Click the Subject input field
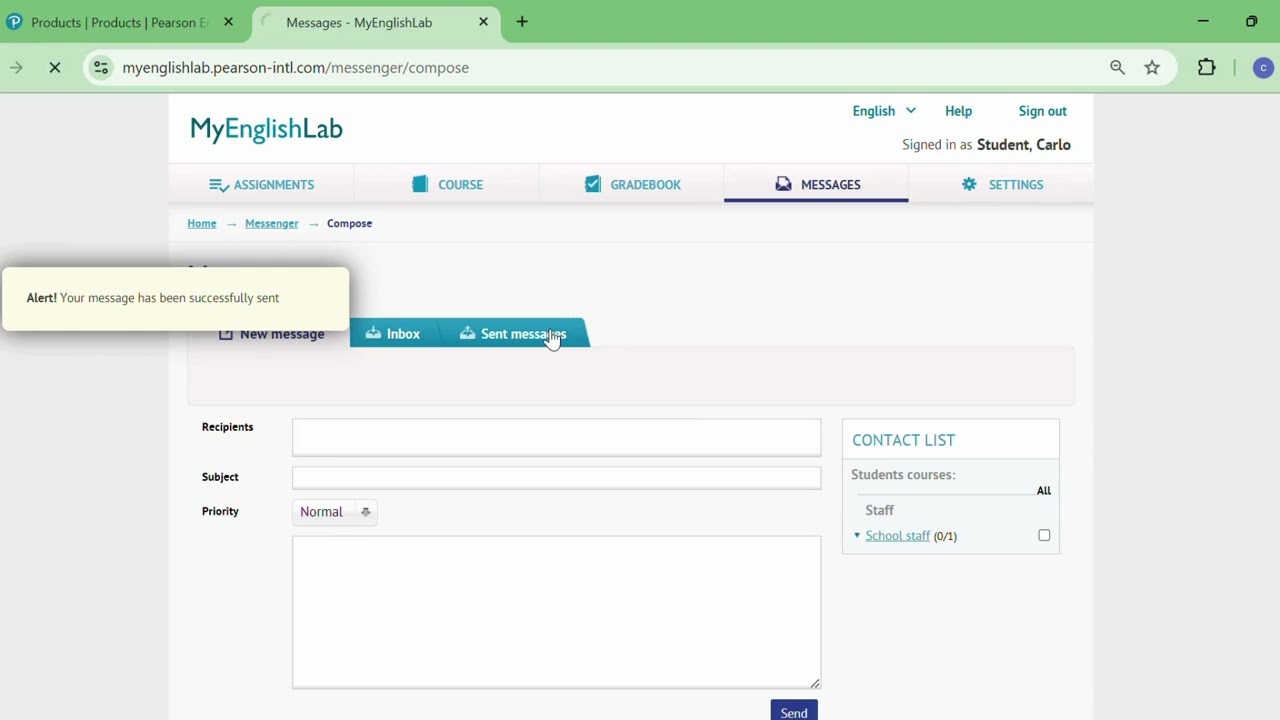This screenshot has width=1280, height=720. pyautogui.click(x=556, y=478)
